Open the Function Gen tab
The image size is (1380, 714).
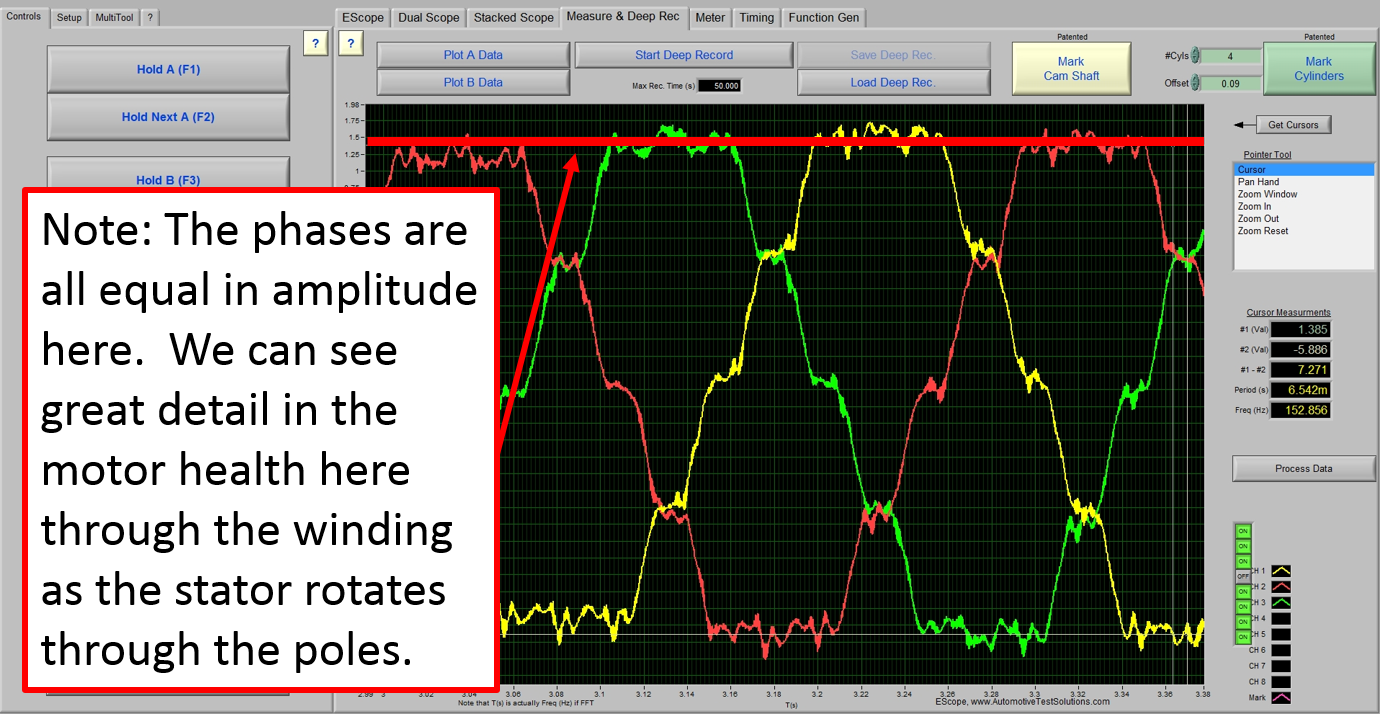pyautogui.click(x=824, y=17)
